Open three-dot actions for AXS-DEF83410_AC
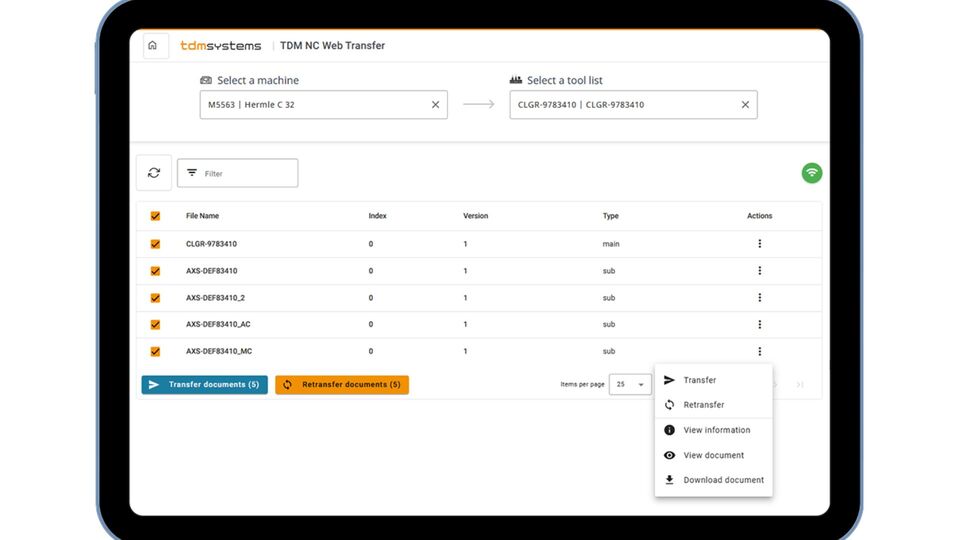The image size is (960, 540). (759, 325)
